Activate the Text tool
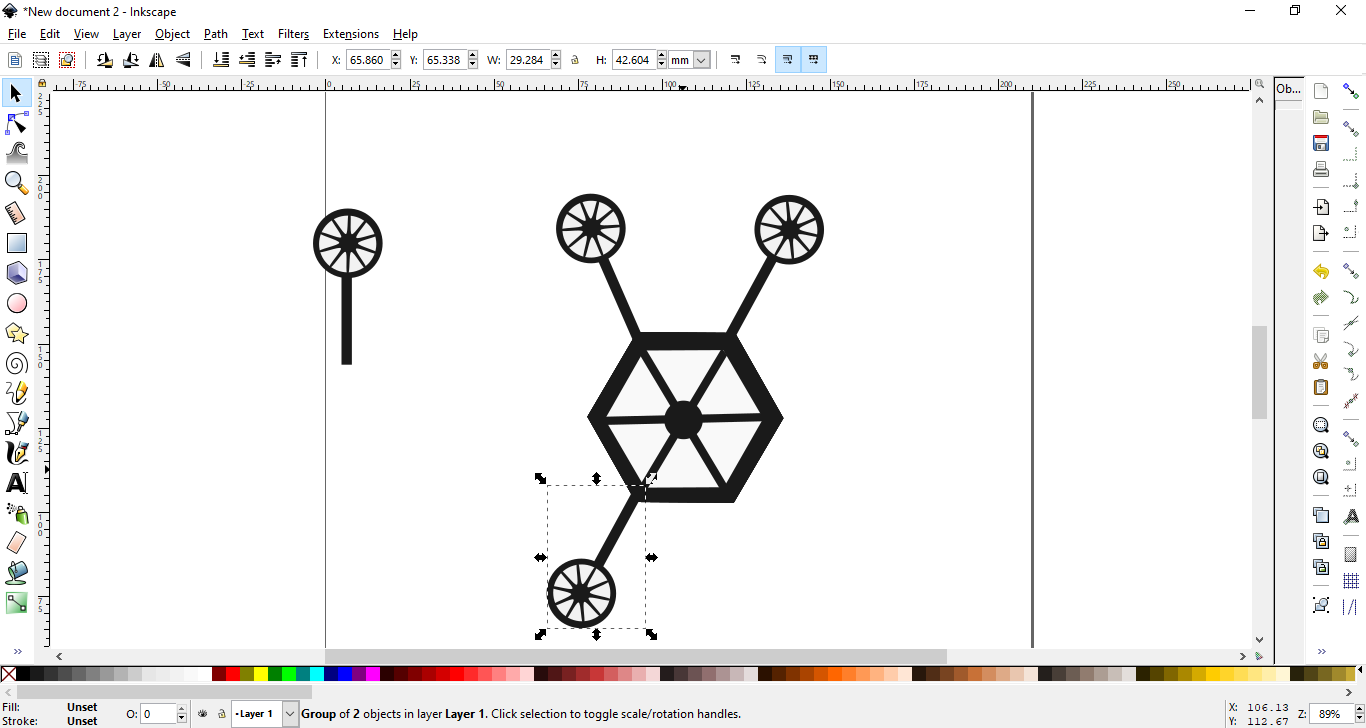 point(16,483)
